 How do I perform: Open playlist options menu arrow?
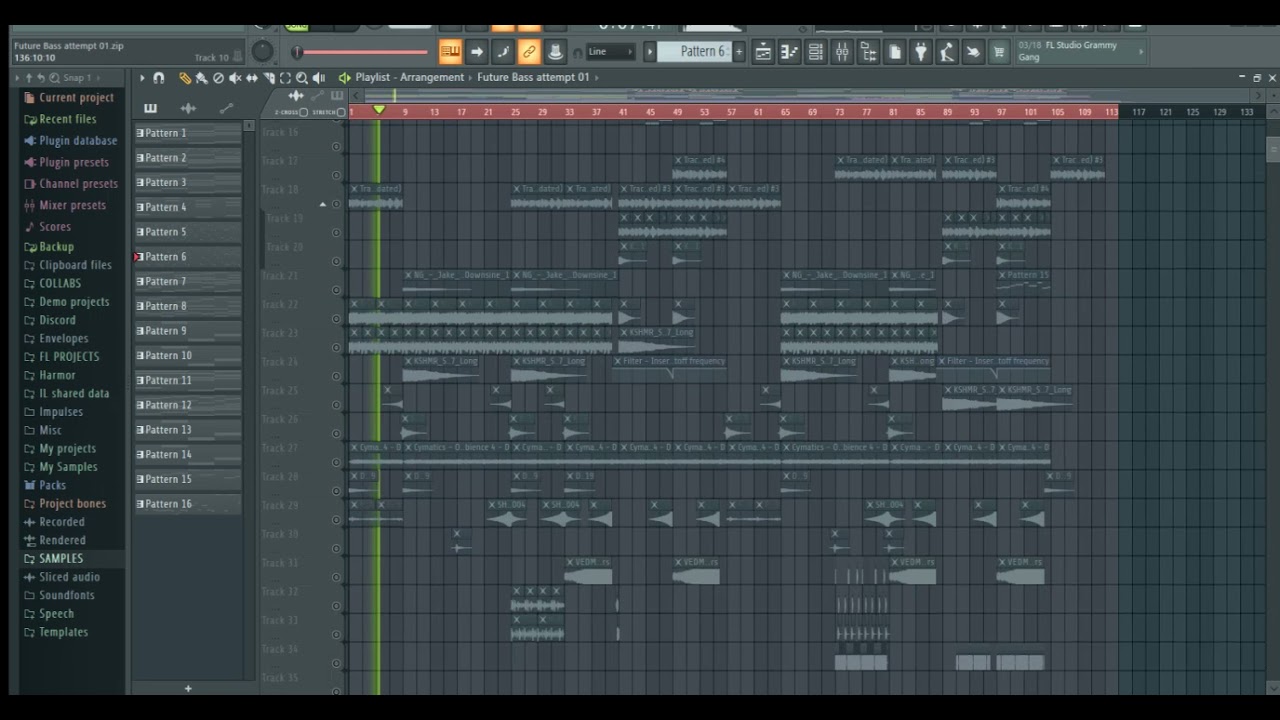[142, 78]
